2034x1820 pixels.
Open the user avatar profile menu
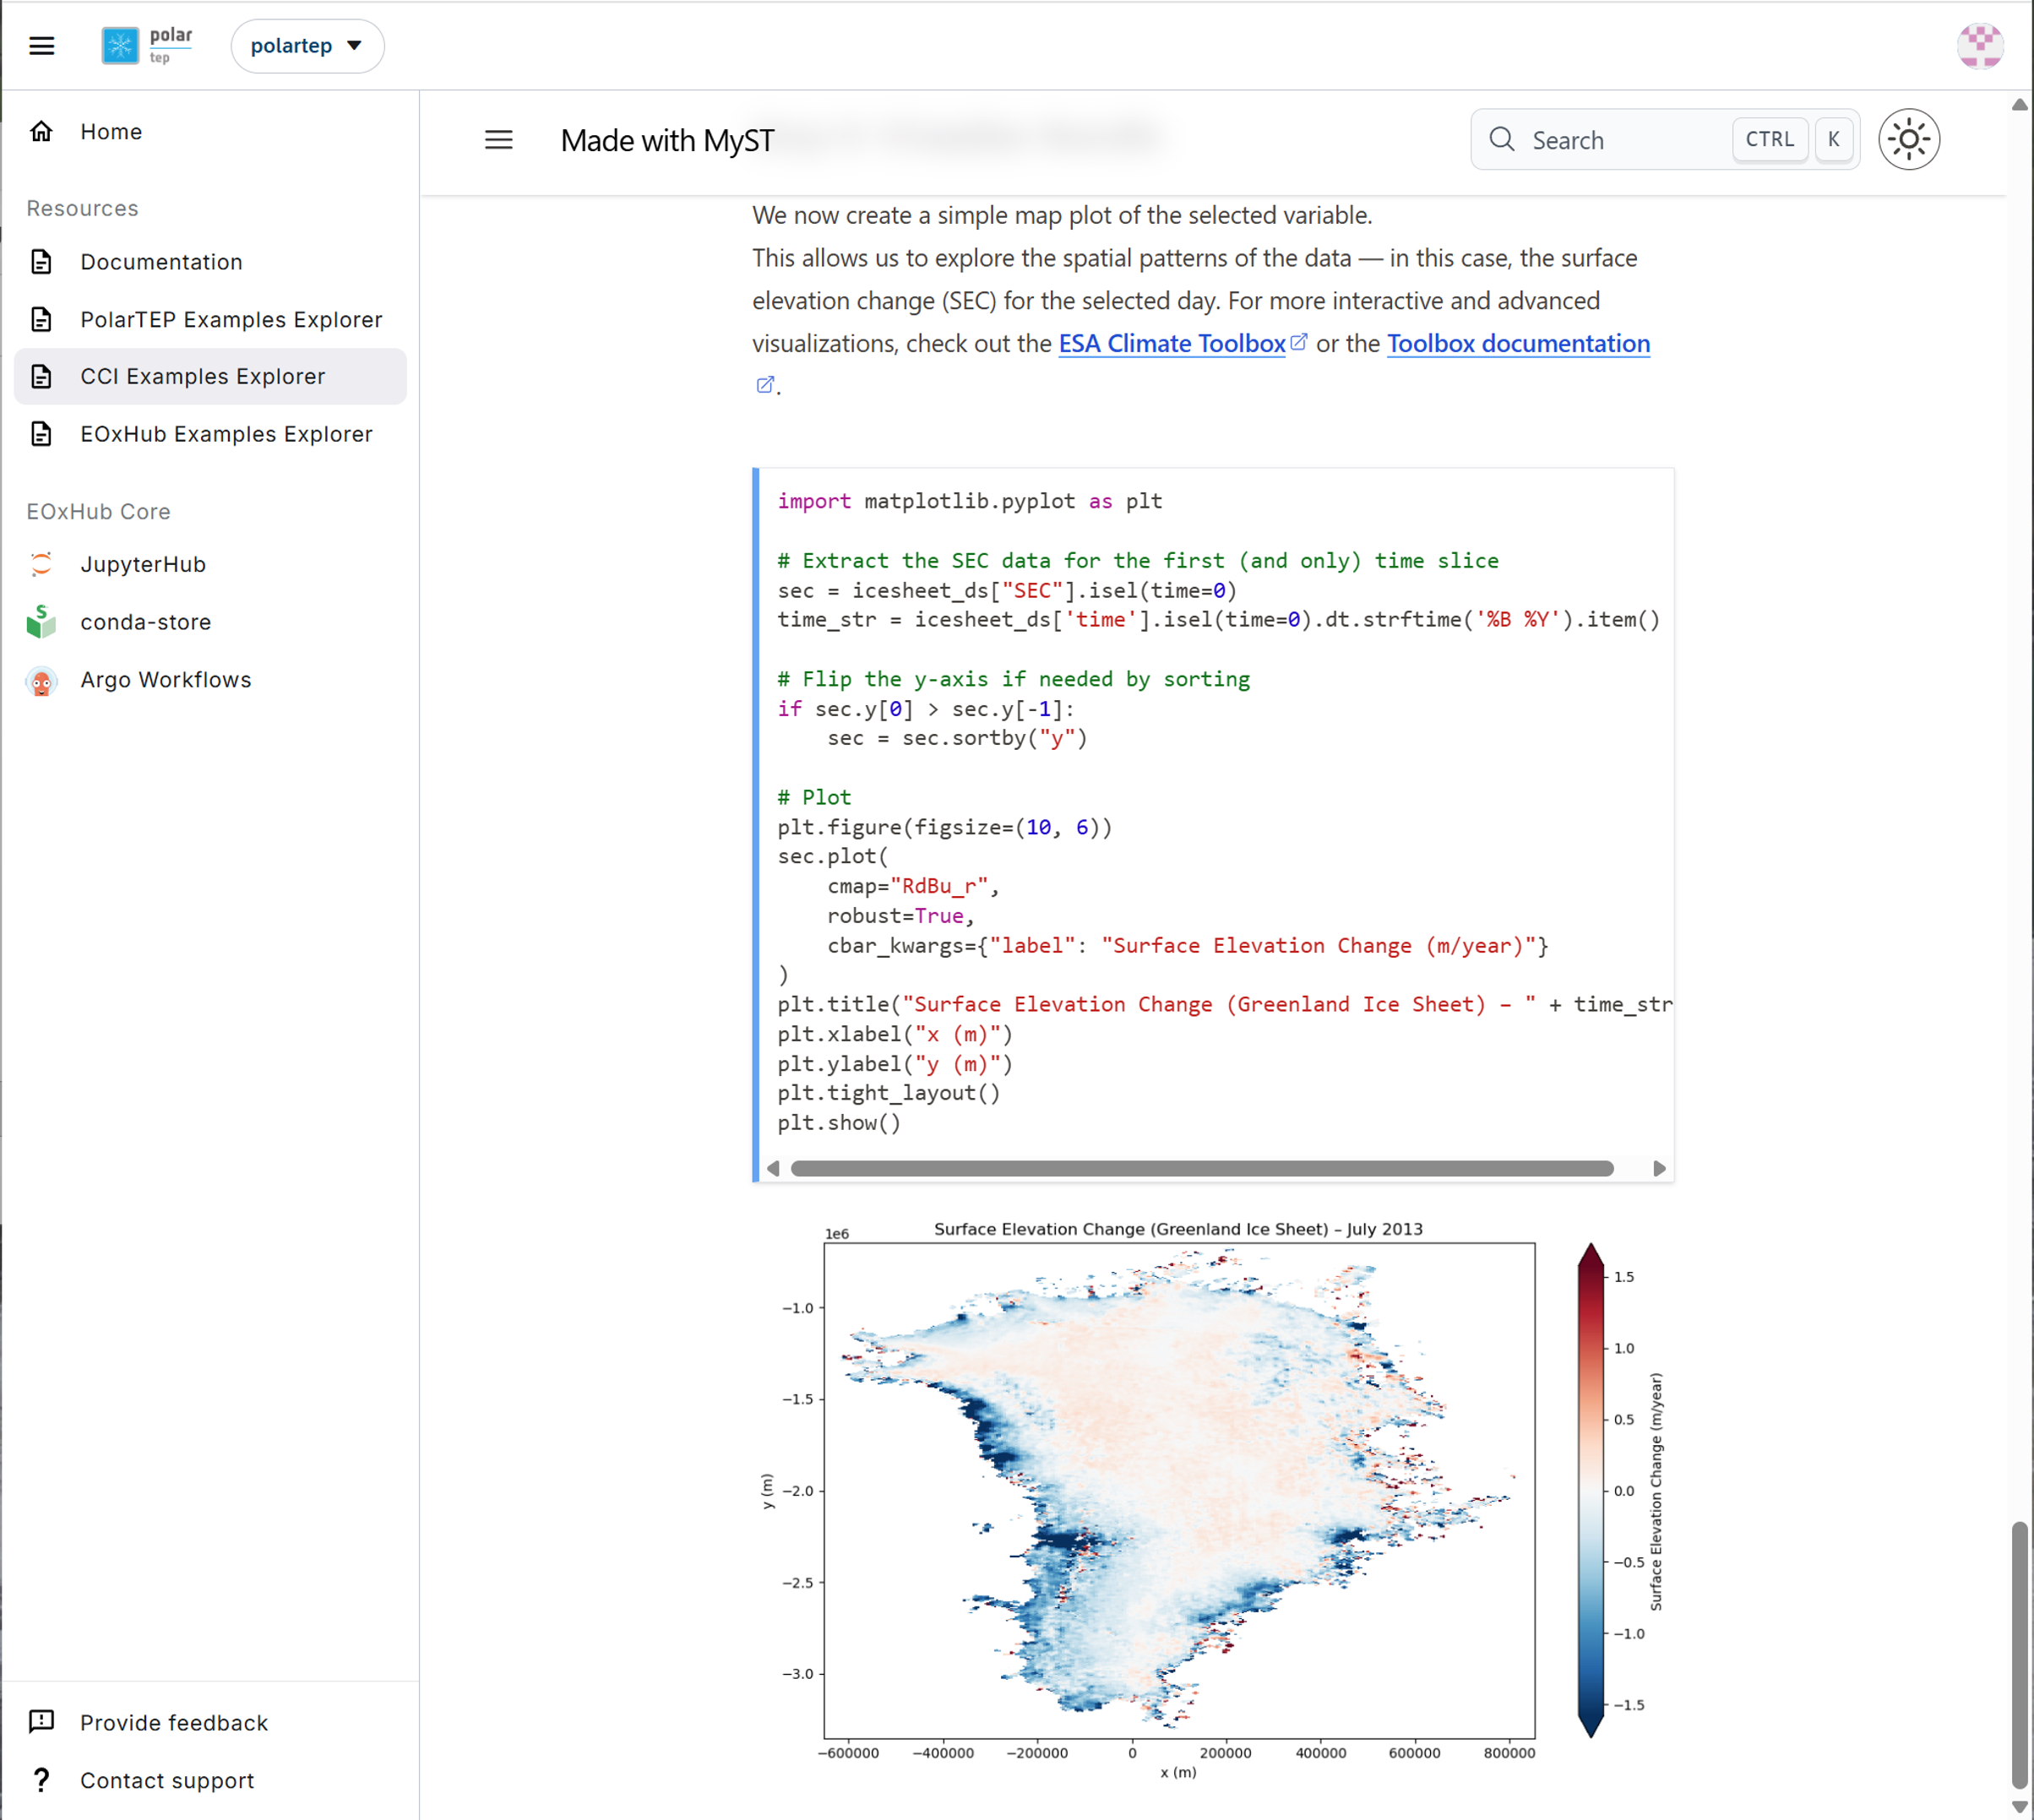tap(1979, 46)
